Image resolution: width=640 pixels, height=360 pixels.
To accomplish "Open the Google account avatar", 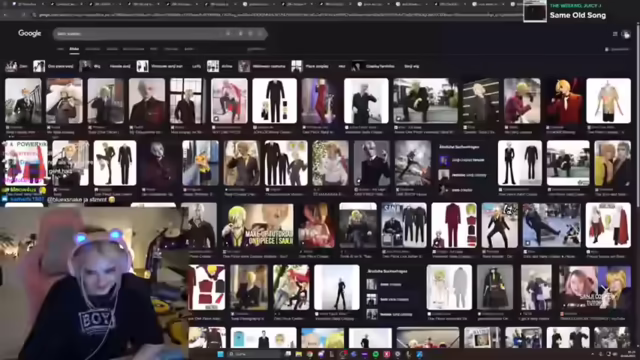I will pyautogui.click(x=626, y=34).
